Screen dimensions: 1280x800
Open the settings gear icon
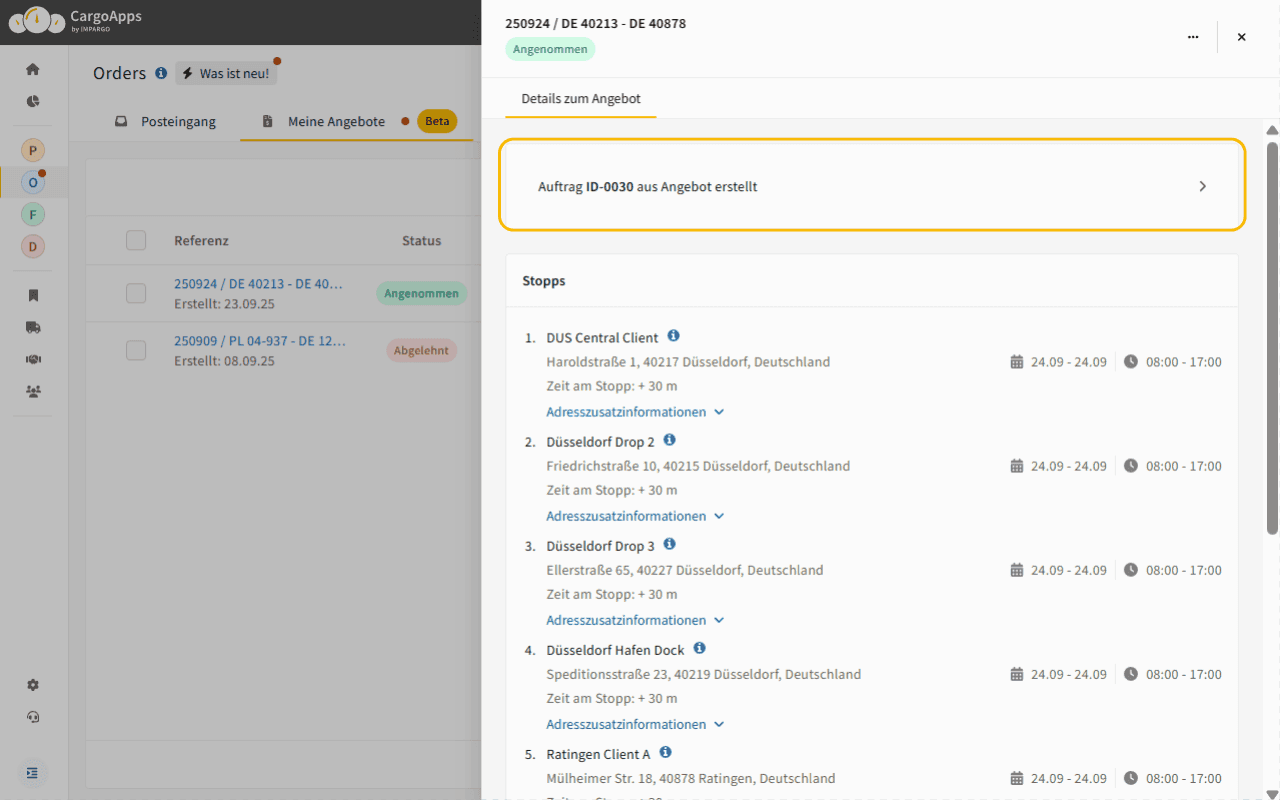click(x=32, y=685)
